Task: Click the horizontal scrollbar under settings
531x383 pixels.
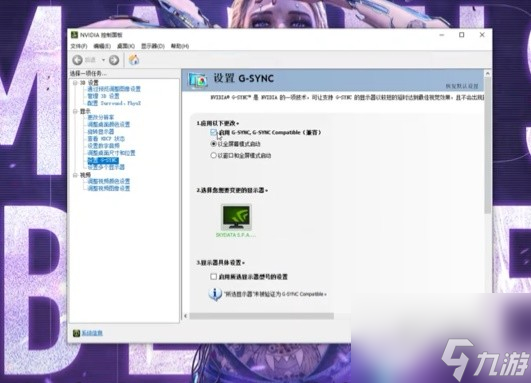Action: (261, 316)
